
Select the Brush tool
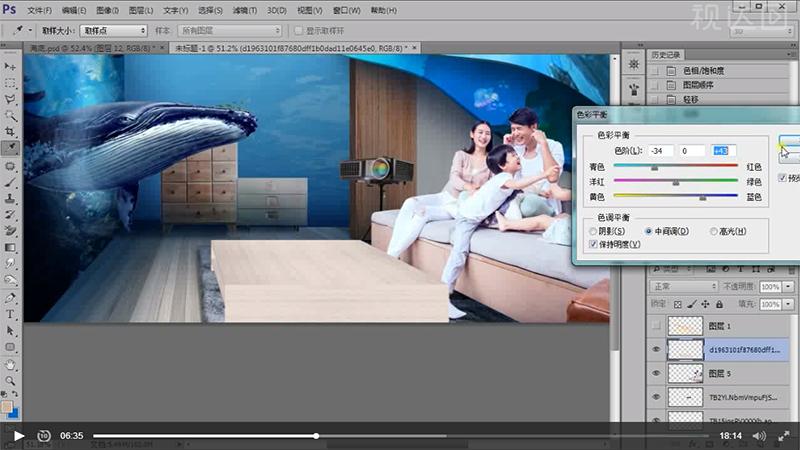coord(10,182)
